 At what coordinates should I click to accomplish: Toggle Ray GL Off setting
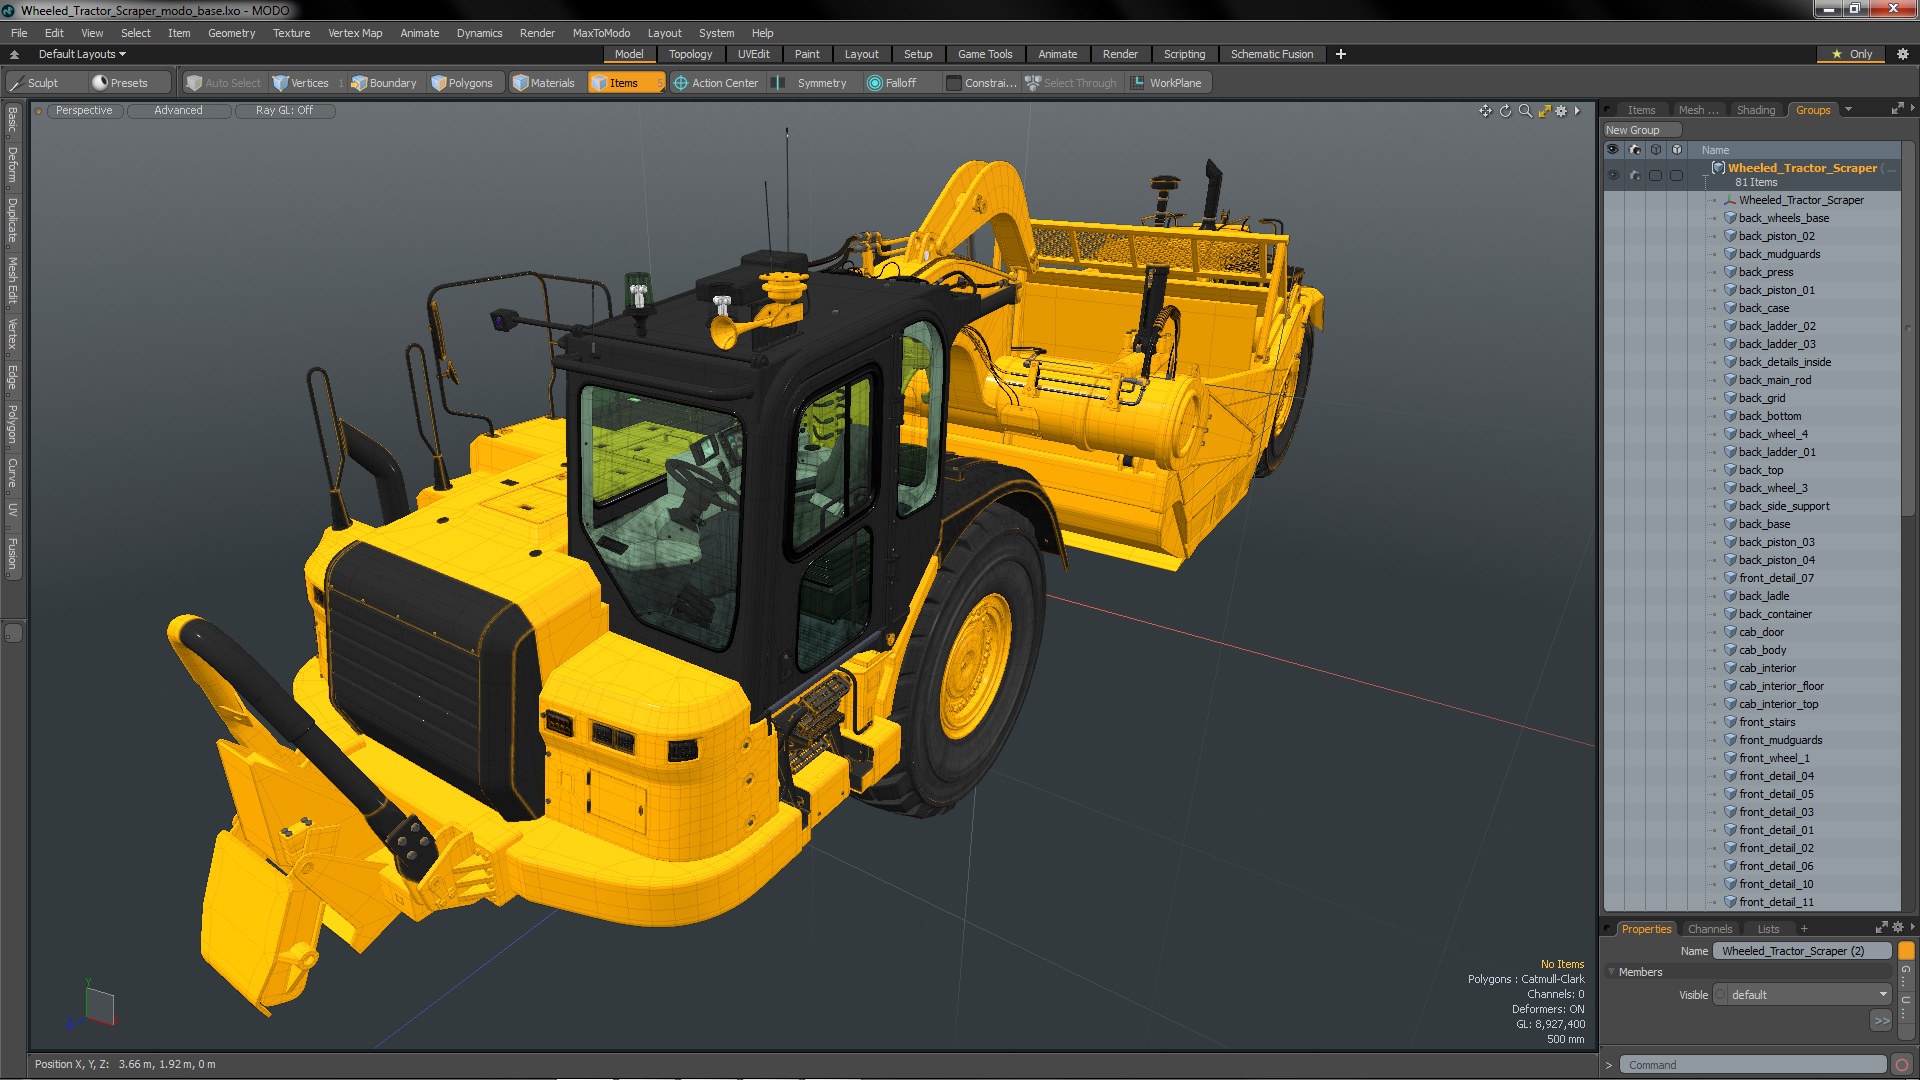(284, 111)
